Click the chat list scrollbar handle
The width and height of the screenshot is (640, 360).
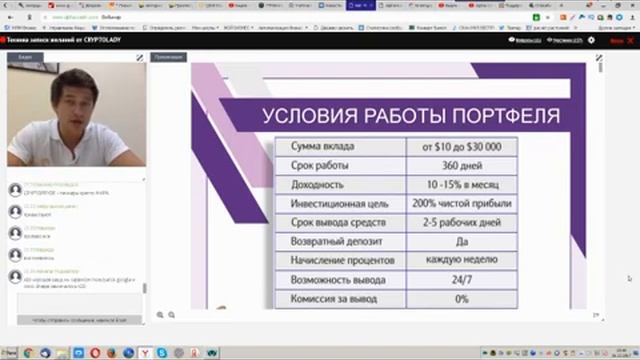144,288
